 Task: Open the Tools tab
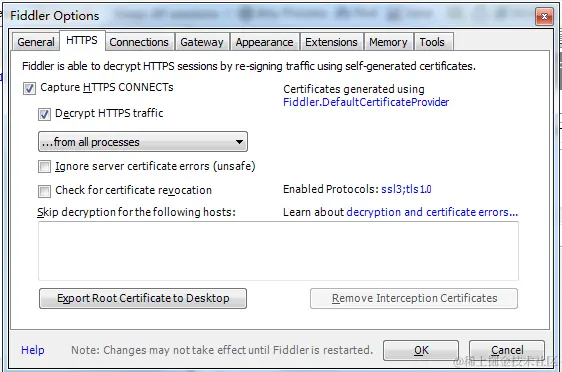click(433, 42)
